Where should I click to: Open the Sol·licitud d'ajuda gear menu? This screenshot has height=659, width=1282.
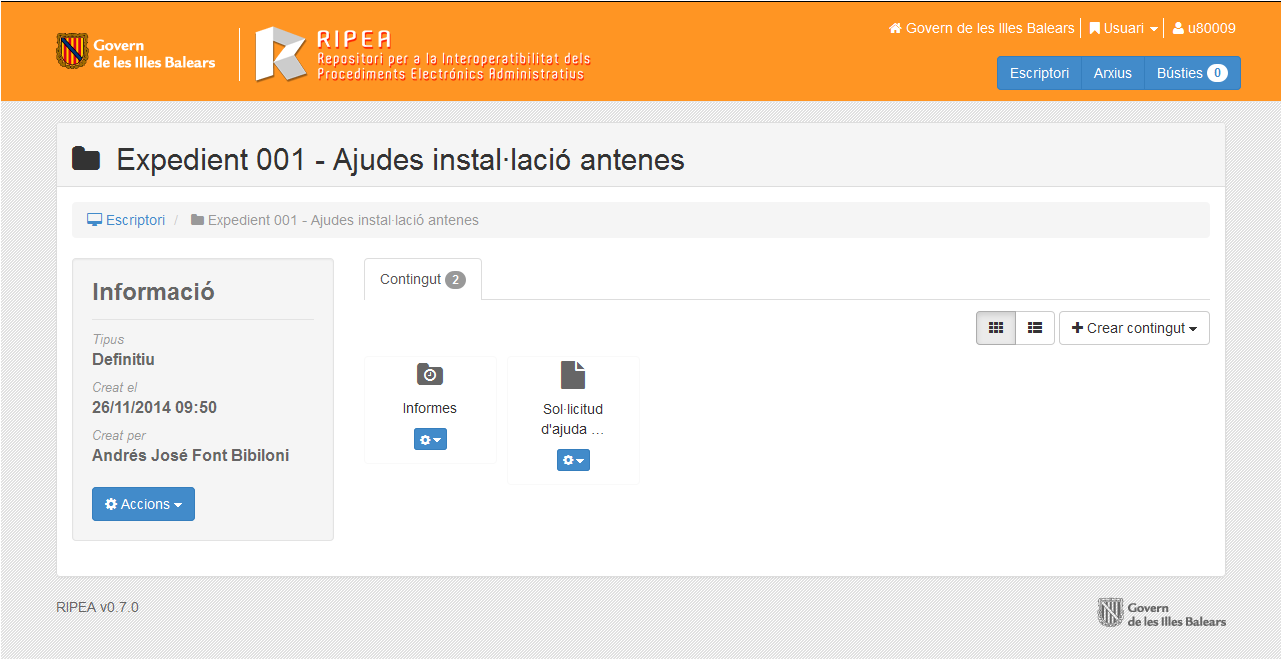pos(573,460)
